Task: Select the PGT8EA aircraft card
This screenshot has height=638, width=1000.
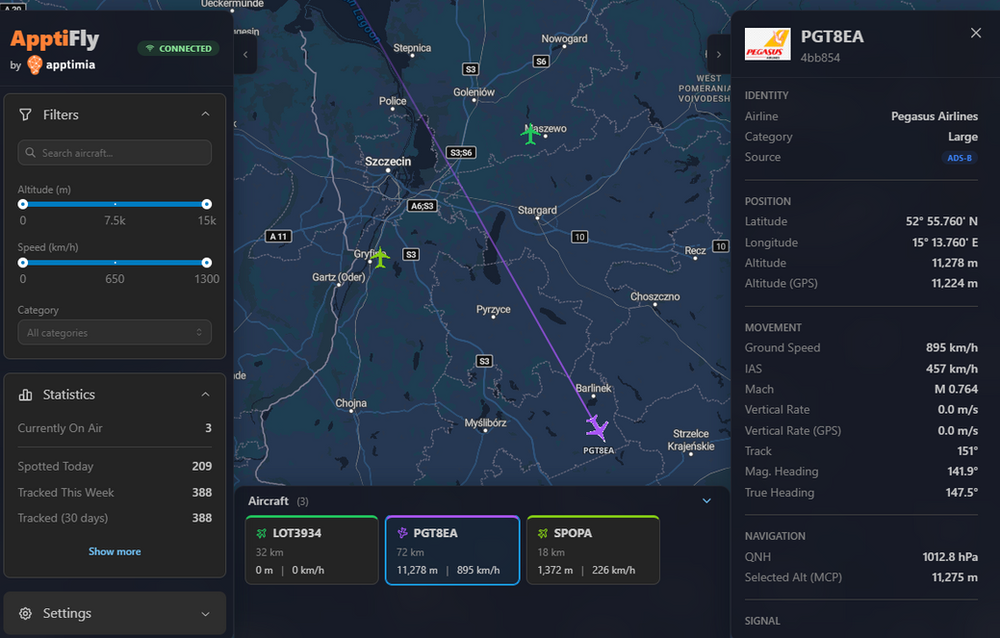Action: (x=452, y=550)
